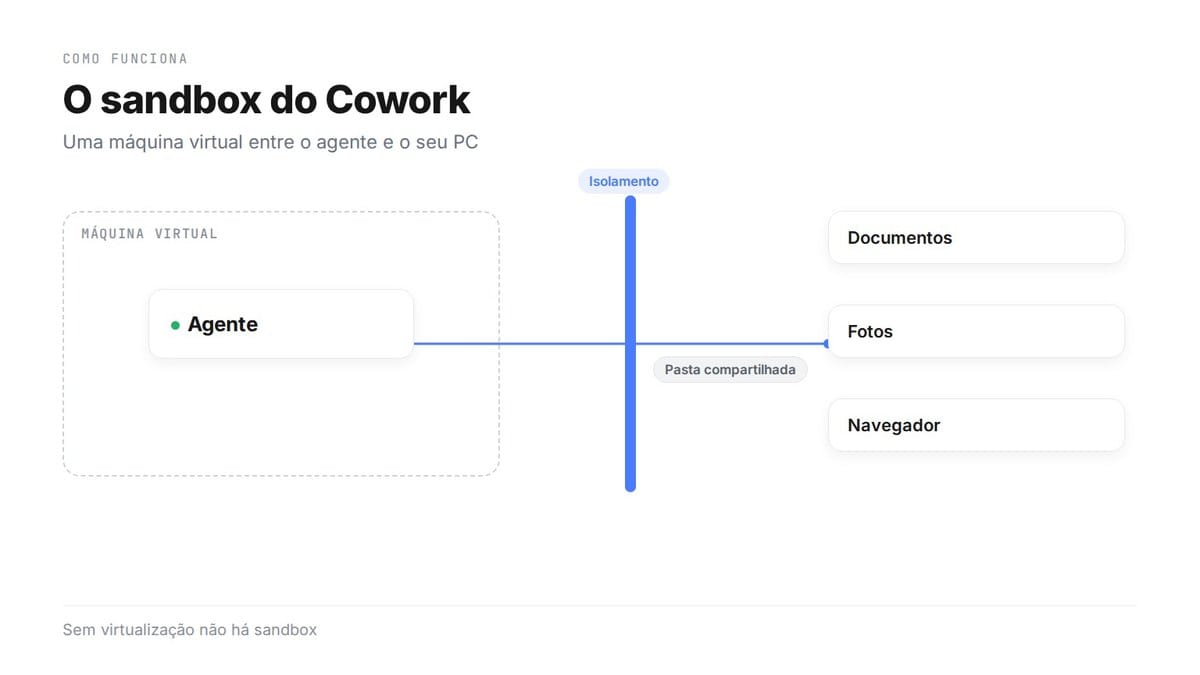Screen dimensions: 1200x675
Task: Select the Fotos card
Action: coord(976,331)
